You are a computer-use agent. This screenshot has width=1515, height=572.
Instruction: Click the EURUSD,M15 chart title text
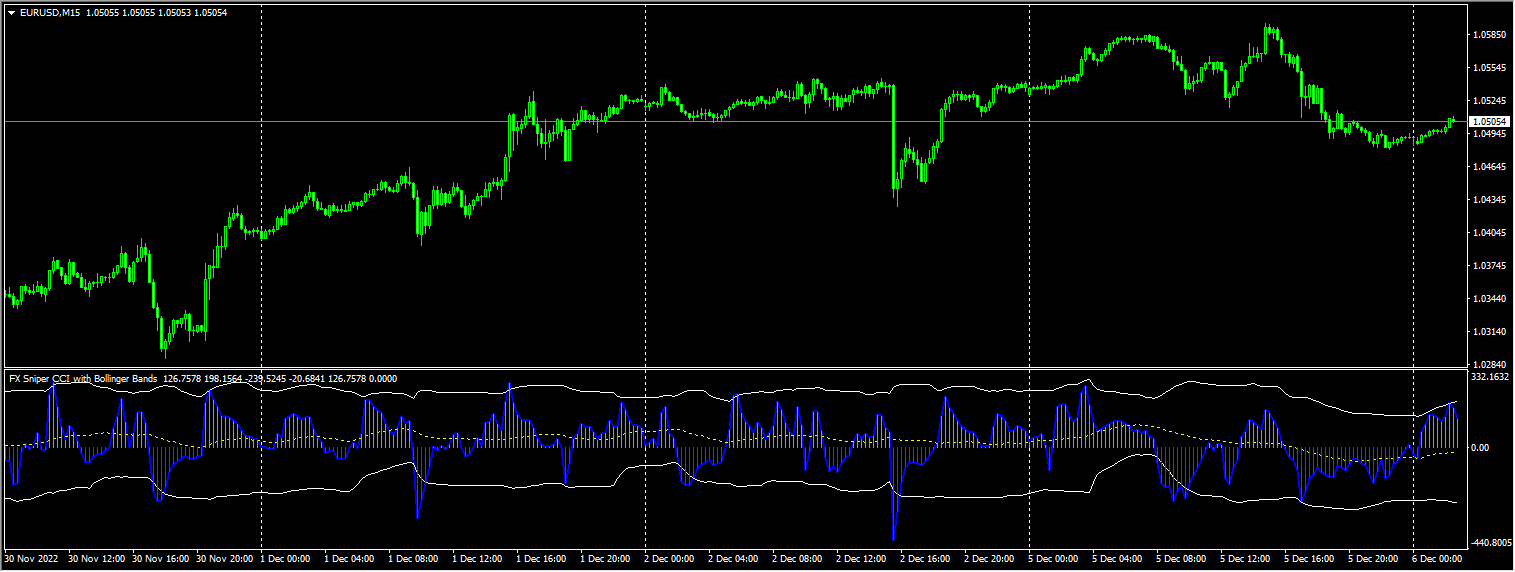[51, 13]
